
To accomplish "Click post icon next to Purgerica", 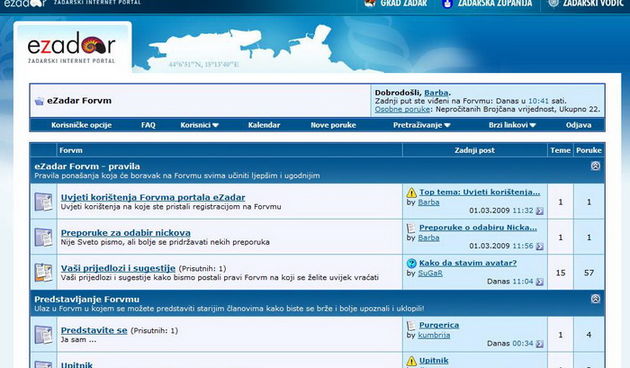I will pyautogui.click(x=411, y=325).
